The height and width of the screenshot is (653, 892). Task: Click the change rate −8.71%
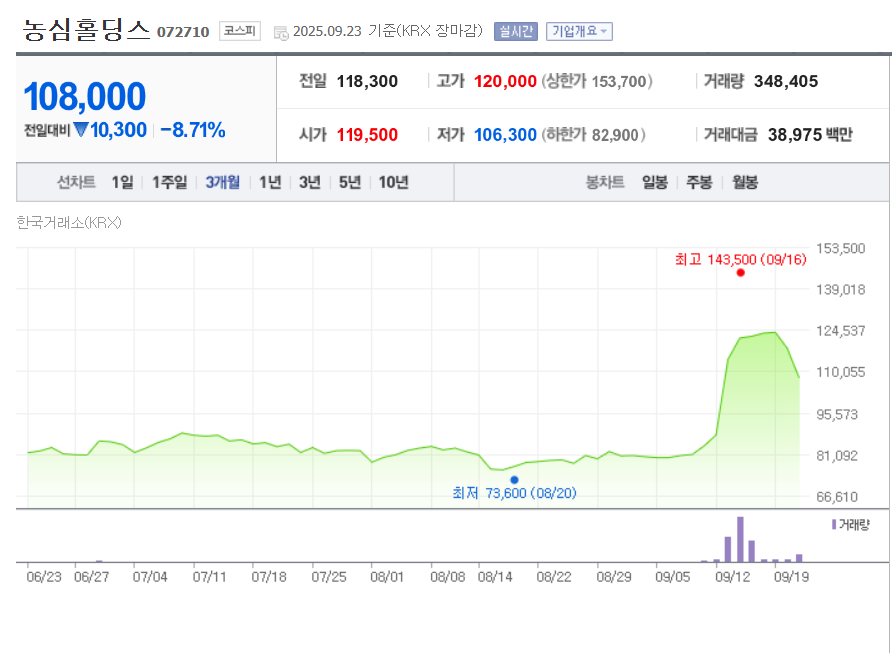193,130
